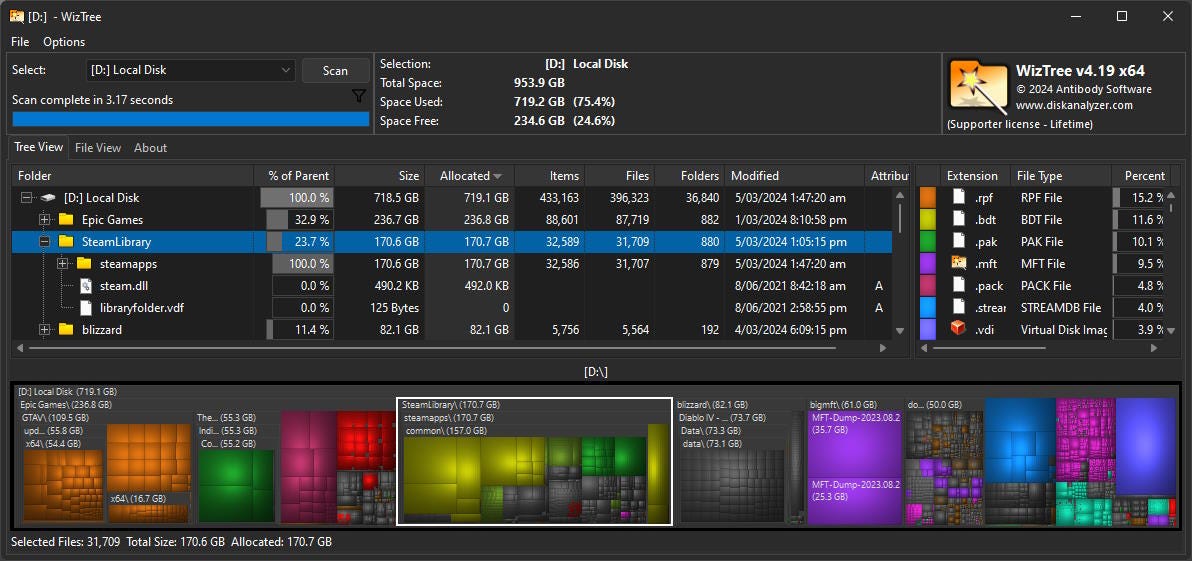Click the light blue .streamdb color swatch
1192x561 pixels.
(x=927, y=308)
